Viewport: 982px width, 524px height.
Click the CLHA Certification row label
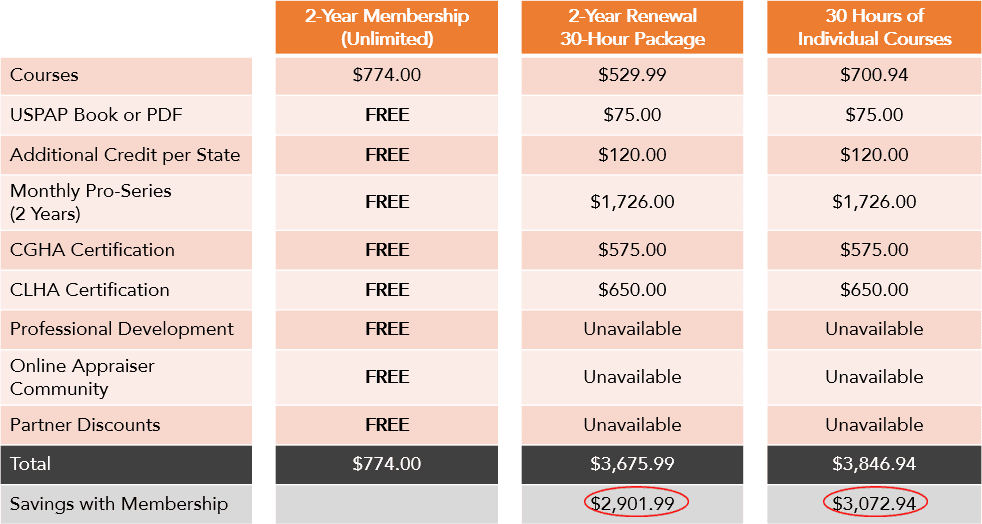tap(90, 290)
